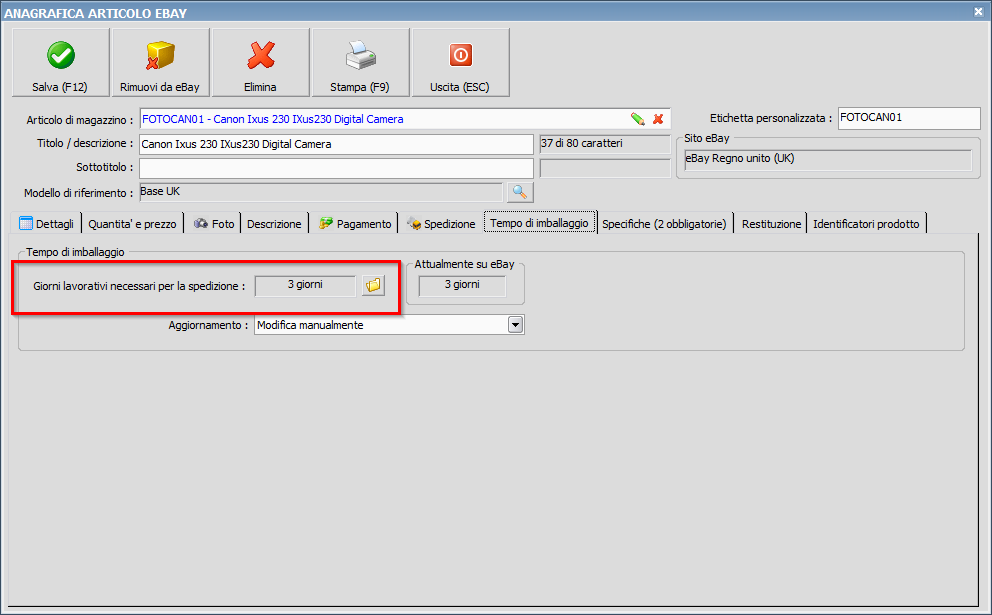Screen dimensions: 992x615
Task: Switch to the Dettagli tab
Action: pos(46,223)
